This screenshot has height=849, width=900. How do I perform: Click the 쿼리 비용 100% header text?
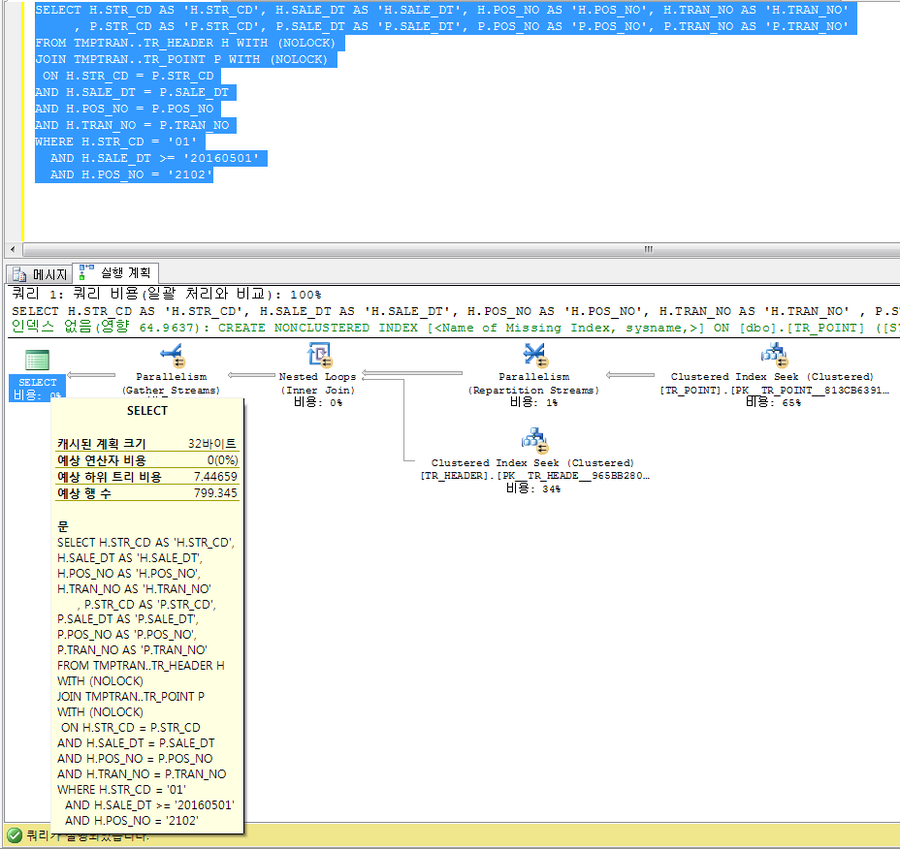tap(166, 294)
